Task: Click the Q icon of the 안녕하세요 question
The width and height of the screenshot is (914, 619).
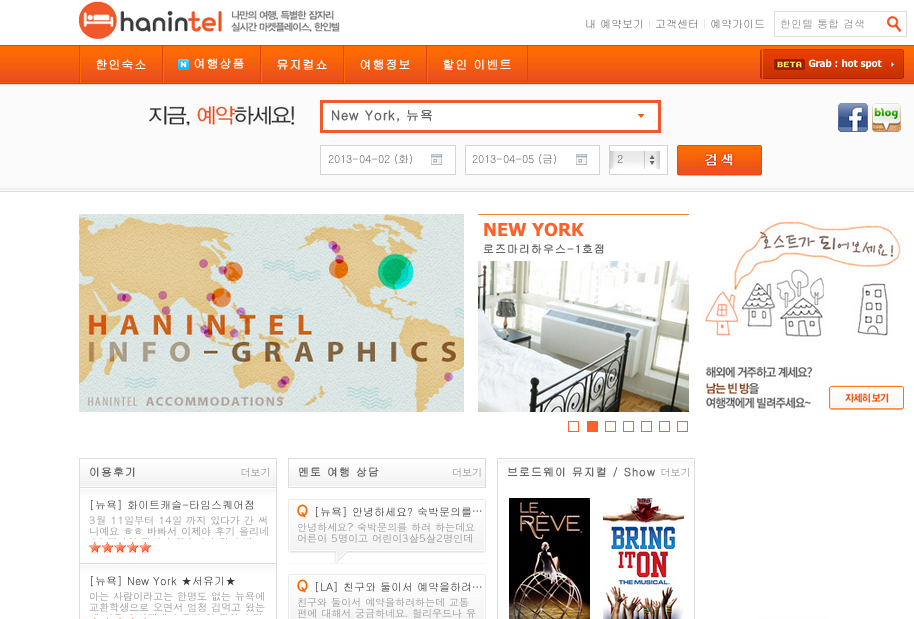Action: (x=303, y=511)
